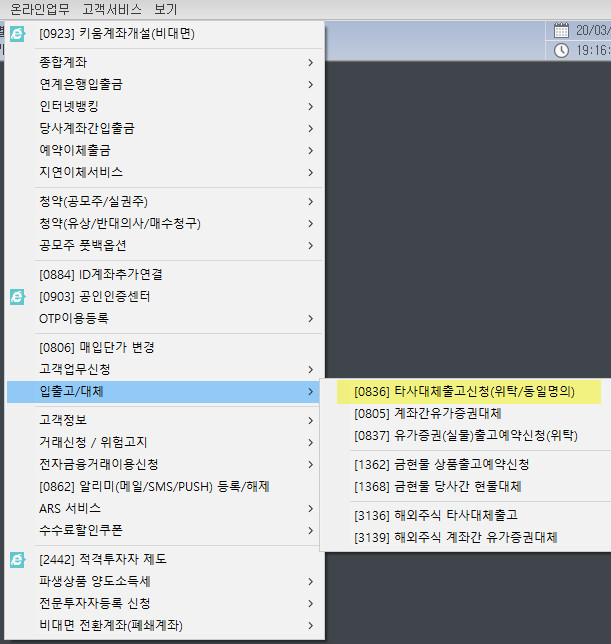Select [0806] 매입단가 변경

point(164,347)
